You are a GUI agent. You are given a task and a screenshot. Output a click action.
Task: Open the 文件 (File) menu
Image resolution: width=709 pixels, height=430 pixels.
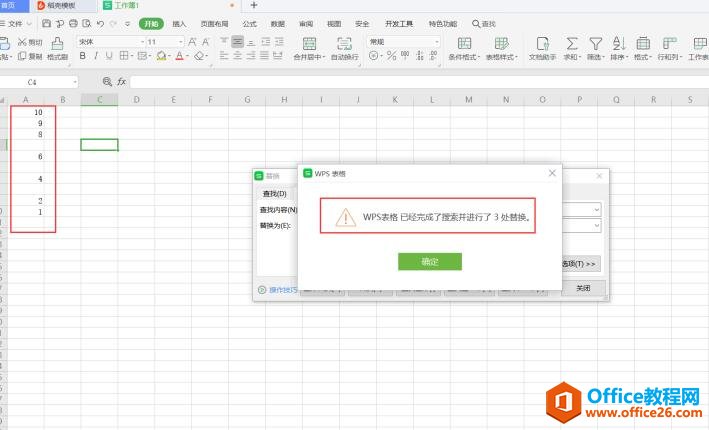(15, 24)
